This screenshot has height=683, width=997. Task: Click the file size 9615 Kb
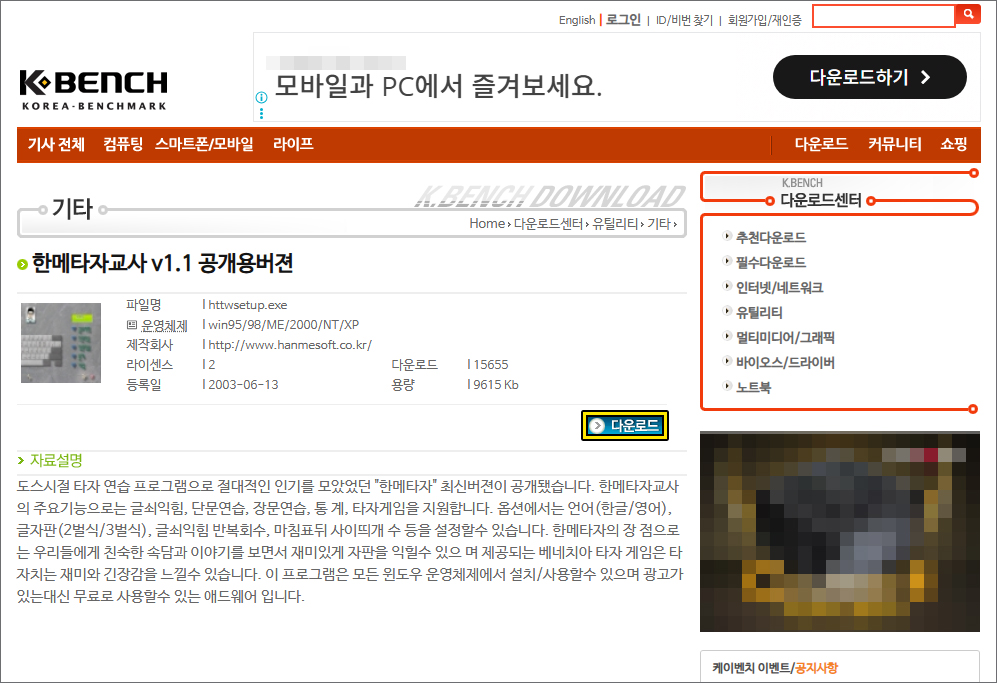click(495, 385)
